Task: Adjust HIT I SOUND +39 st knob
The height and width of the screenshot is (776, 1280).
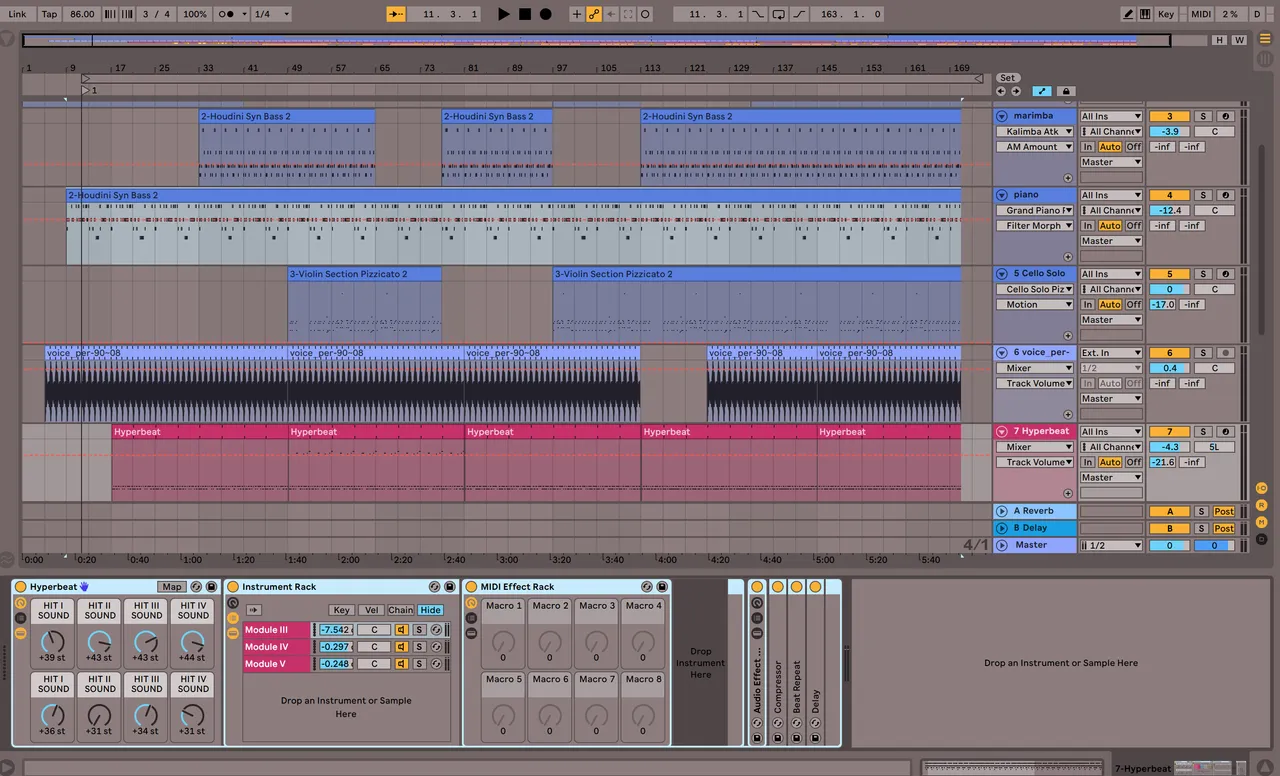Action: [53, 640]
